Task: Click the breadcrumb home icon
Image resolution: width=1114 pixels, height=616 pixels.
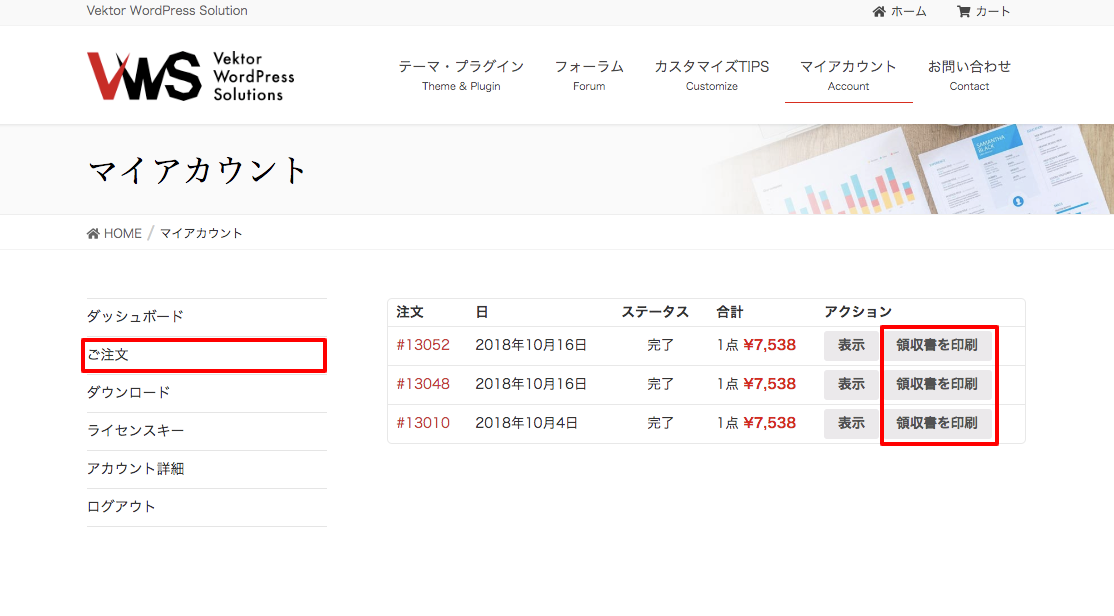Action: pyautogui.click(x=92, y=232)
